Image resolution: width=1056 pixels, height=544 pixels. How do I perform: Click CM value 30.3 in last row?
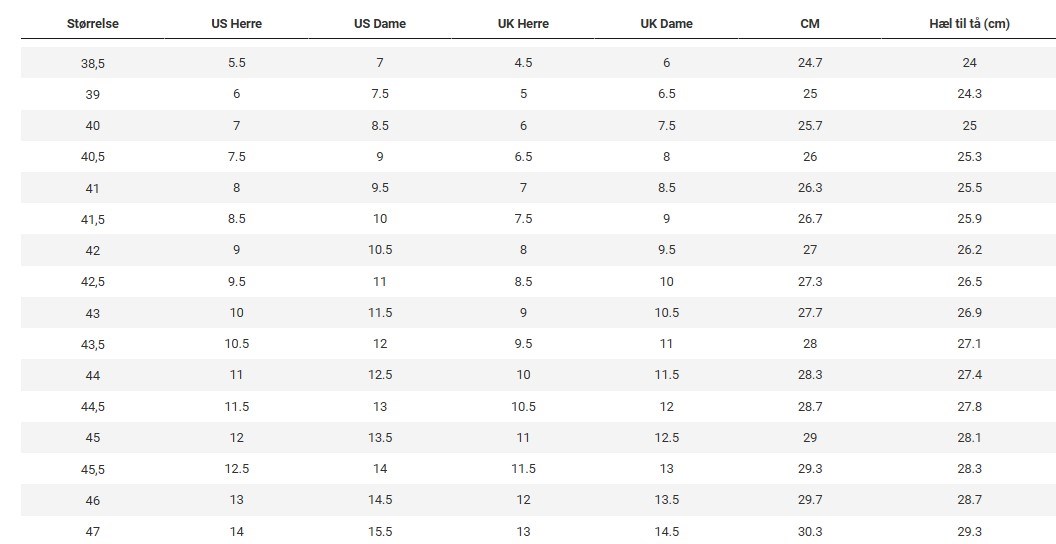point(810,531)
